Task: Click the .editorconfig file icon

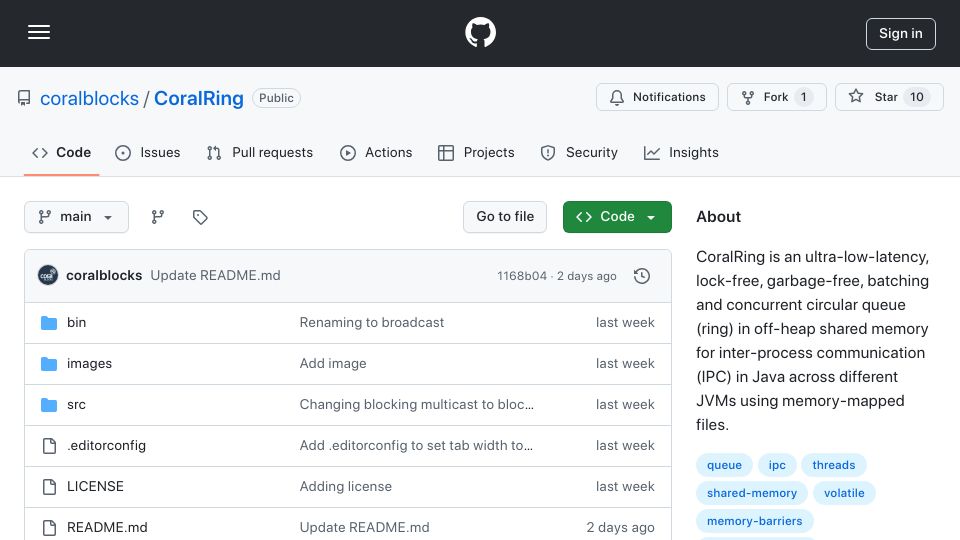Action: point(49,446)
